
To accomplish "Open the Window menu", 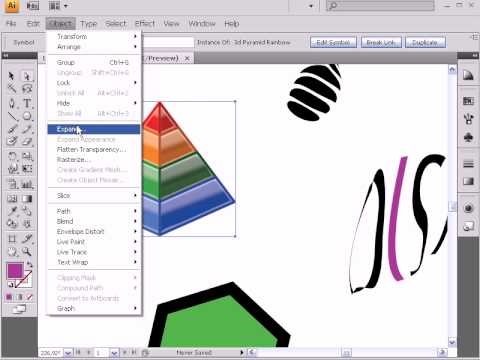I will click(x=202, y=24).
